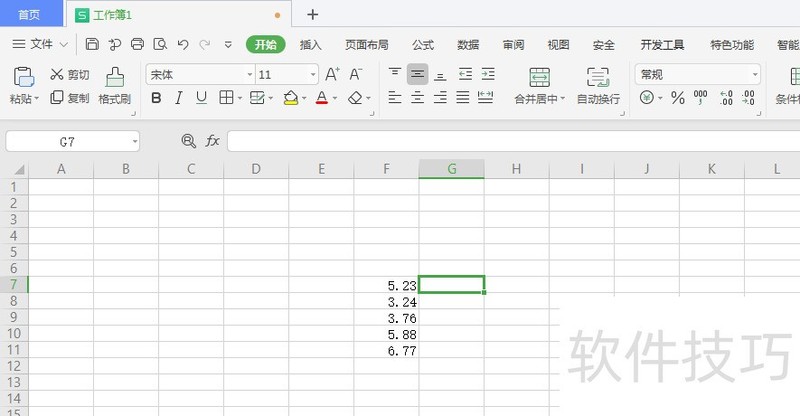The height and width of the screenshot is (416, 800).
Task: Increase font size with A+ icon
Action: coord(332,75)
